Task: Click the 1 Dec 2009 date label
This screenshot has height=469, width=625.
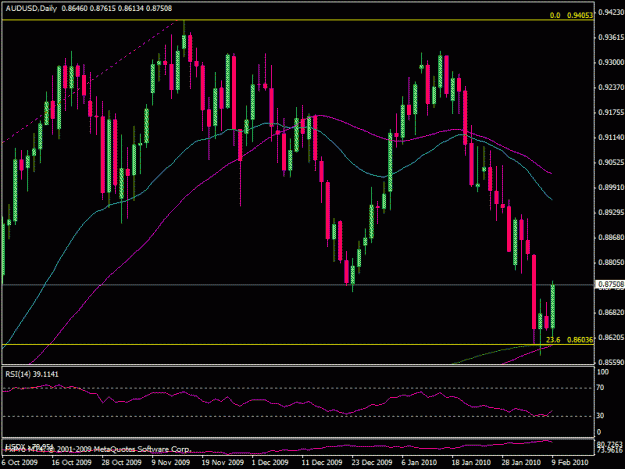Action: tap(270, 462)
